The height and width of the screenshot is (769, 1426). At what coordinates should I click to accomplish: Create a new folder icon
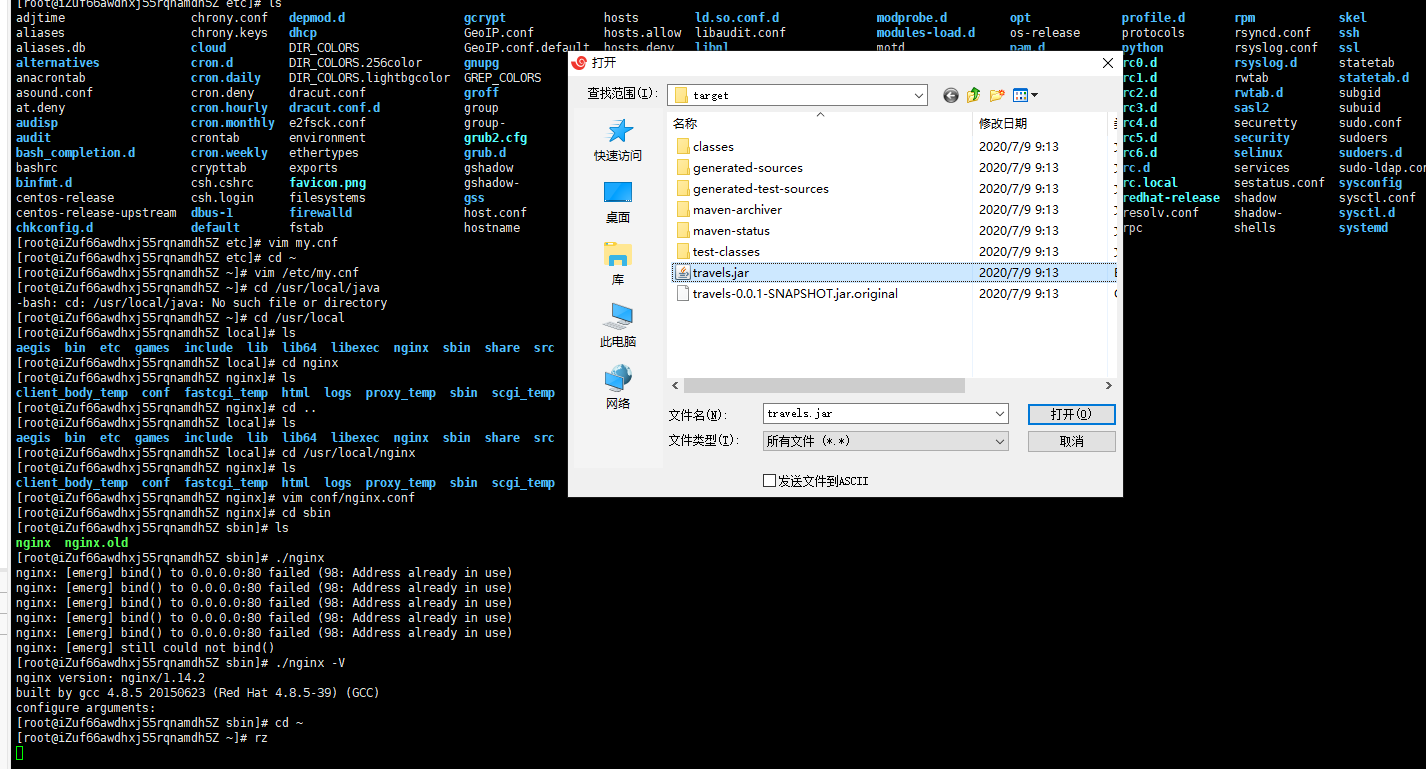997,95
